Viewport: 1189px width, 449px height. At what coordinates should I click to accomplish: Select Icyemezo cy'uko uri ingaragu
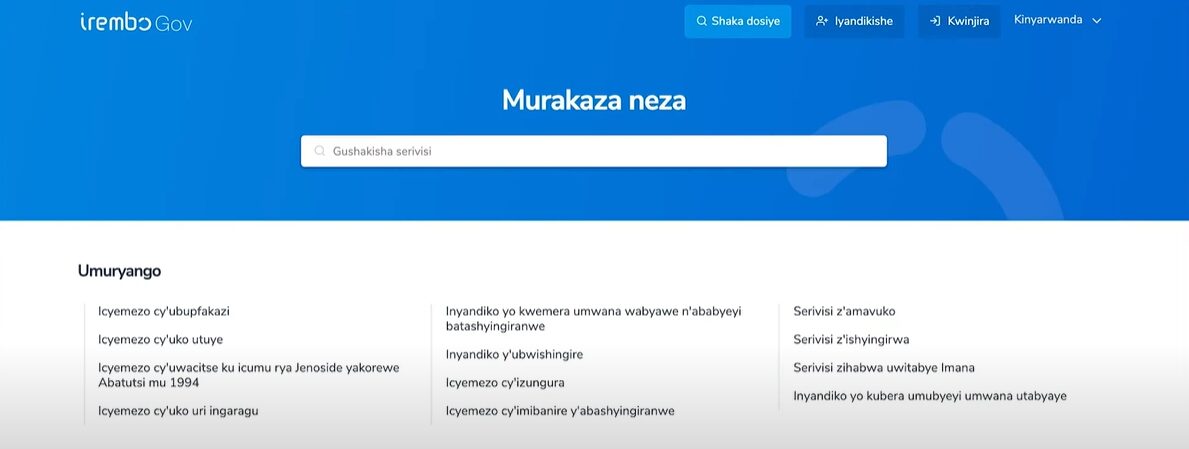pos(178,410)
